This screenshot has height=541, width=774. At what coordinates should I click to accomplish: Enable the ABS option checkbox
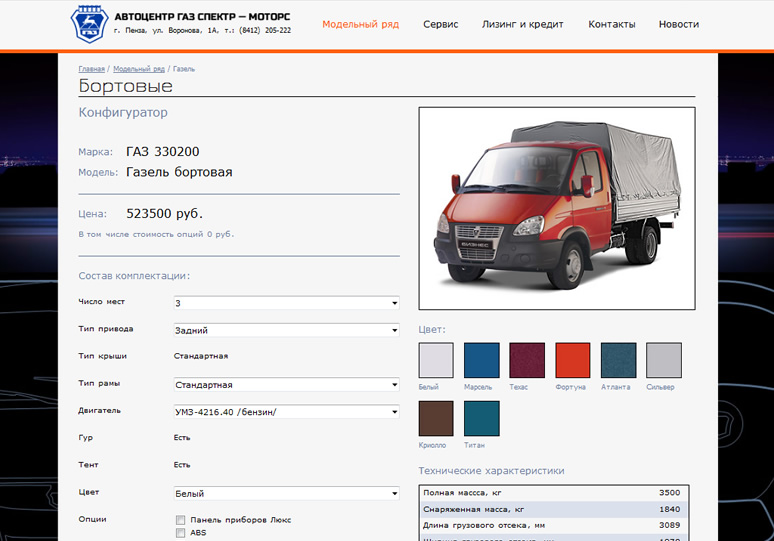180,533
